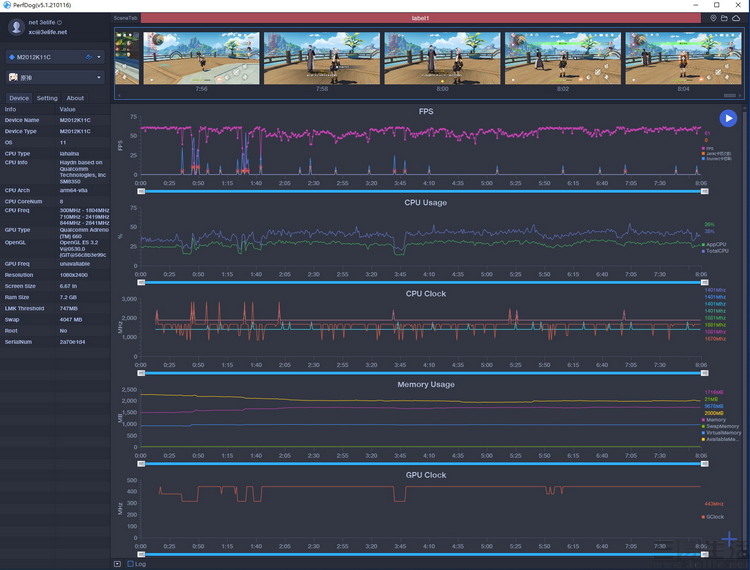Open the folder icon in the top toolbar

[x=724, y=18]
